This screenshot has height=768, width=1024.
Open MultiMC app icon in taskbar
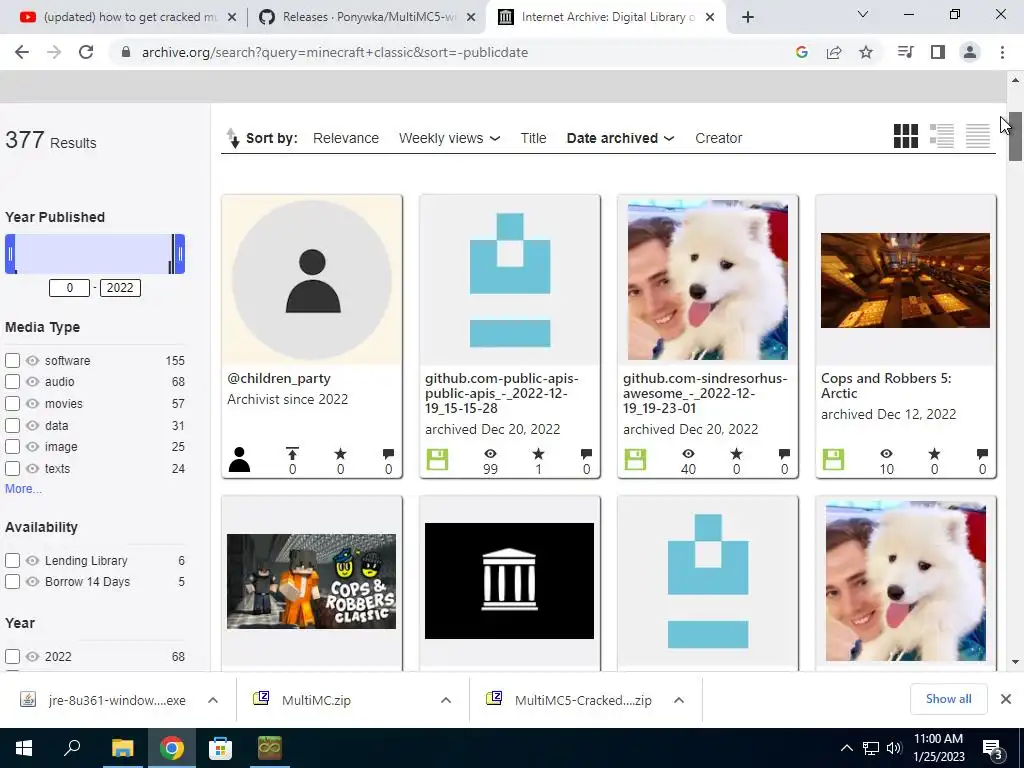coord(269,748)
